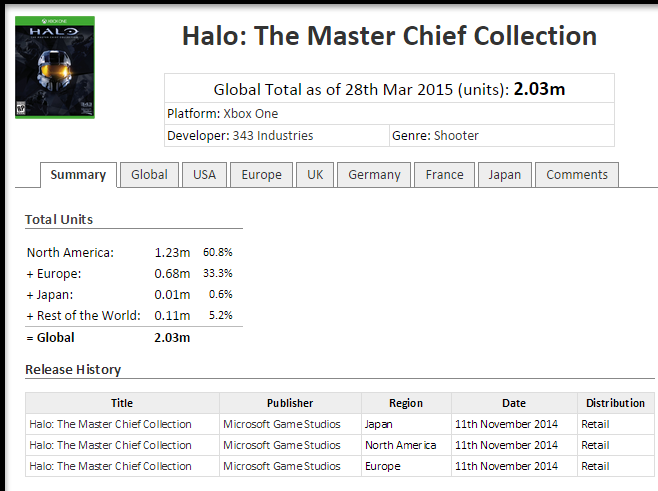The height and width of the screenshot is (491, 658).
Task: Select the Germany tab
Action: click(374, 175)
